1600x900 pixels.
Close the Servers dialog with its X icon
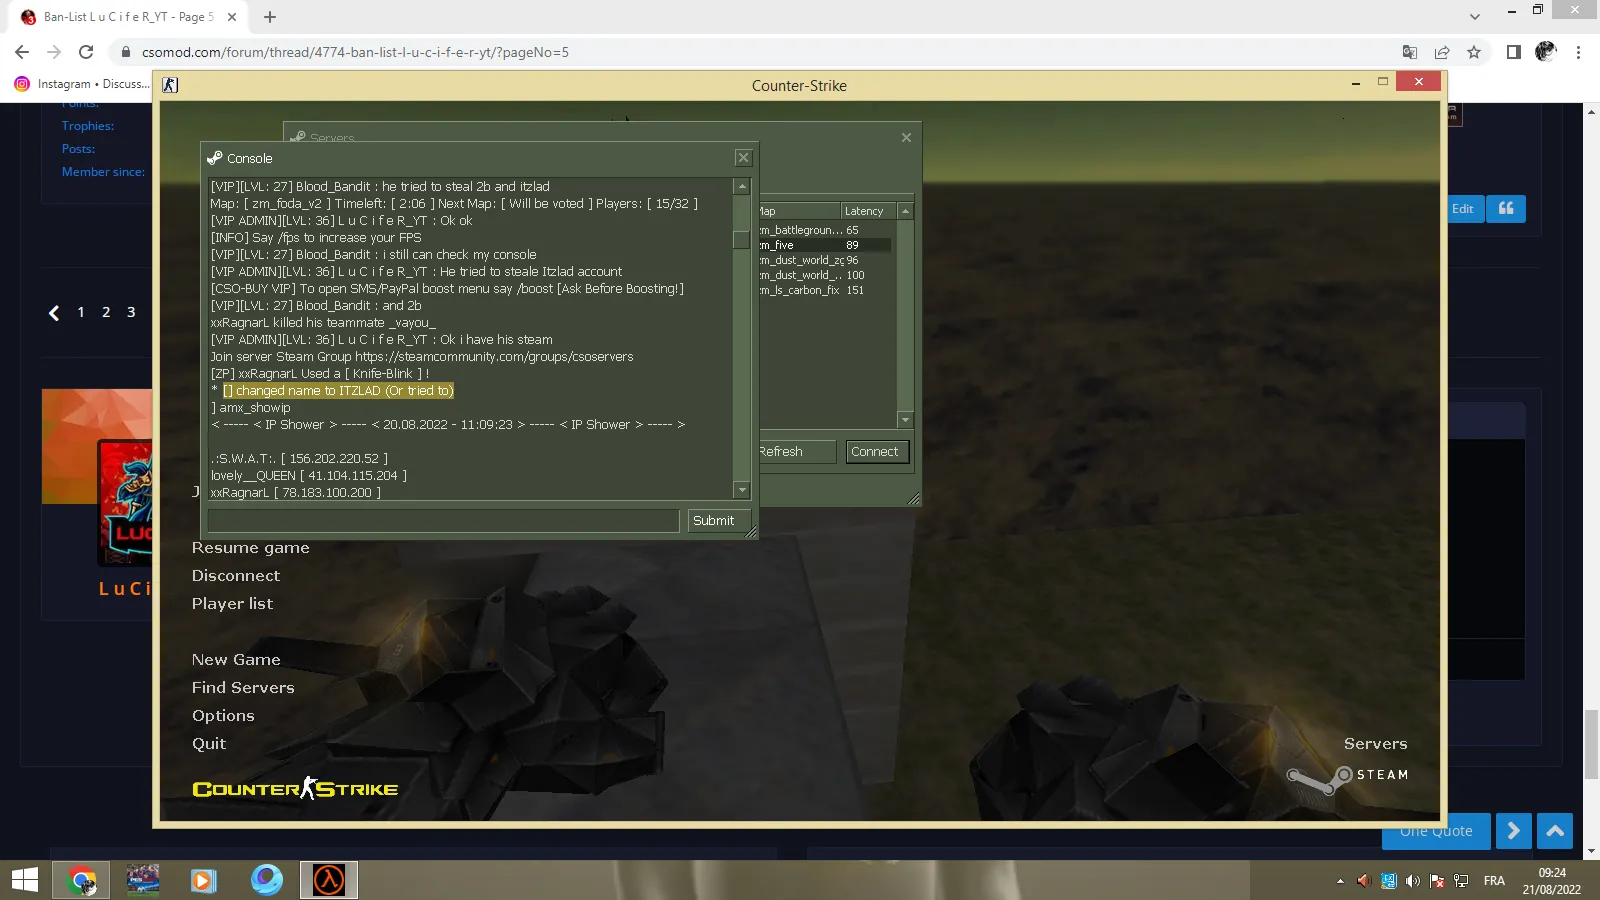tap(906, 138)
